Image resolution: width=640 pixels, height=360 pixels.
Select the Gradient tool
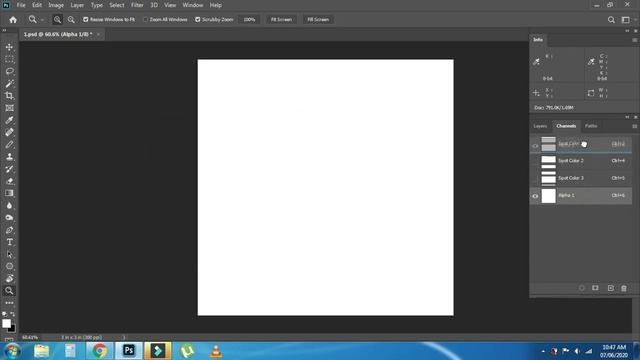pos(9,193)
